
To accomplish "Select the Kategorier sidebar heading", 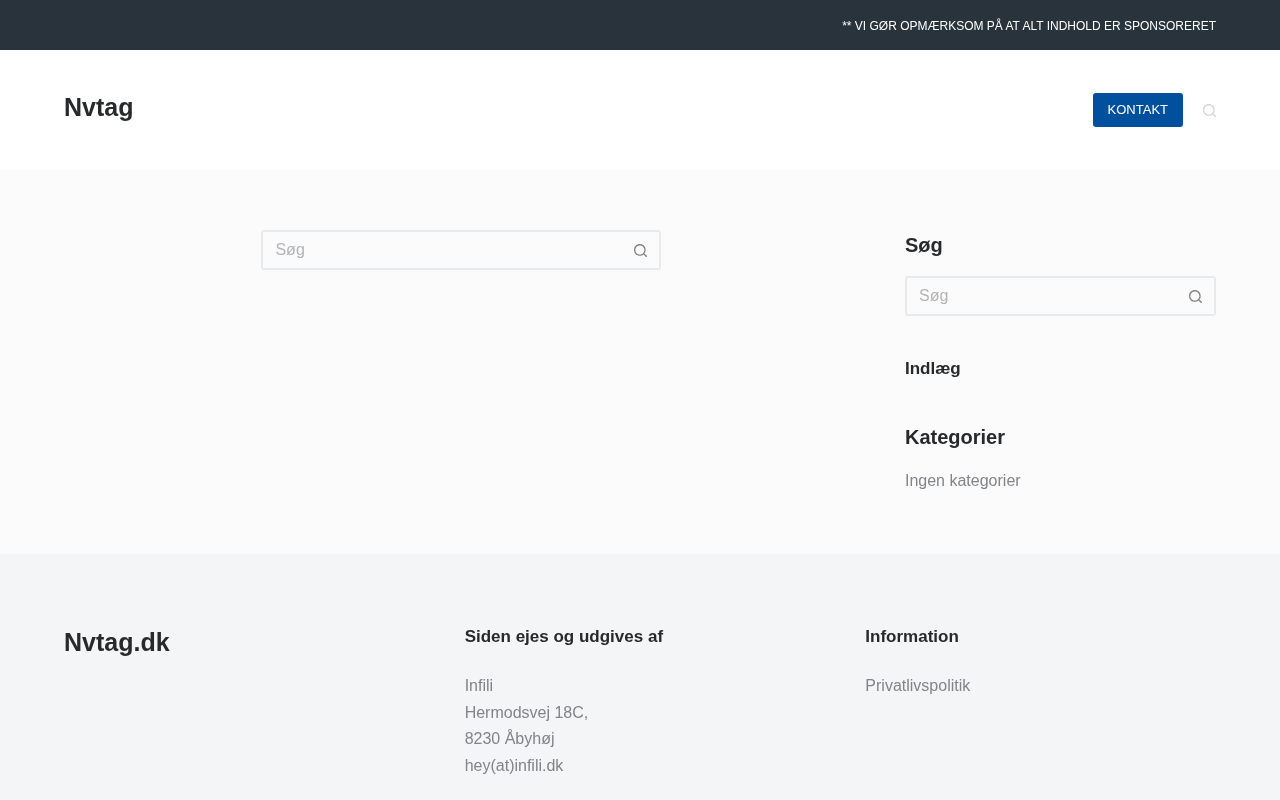I will (954, 437).
